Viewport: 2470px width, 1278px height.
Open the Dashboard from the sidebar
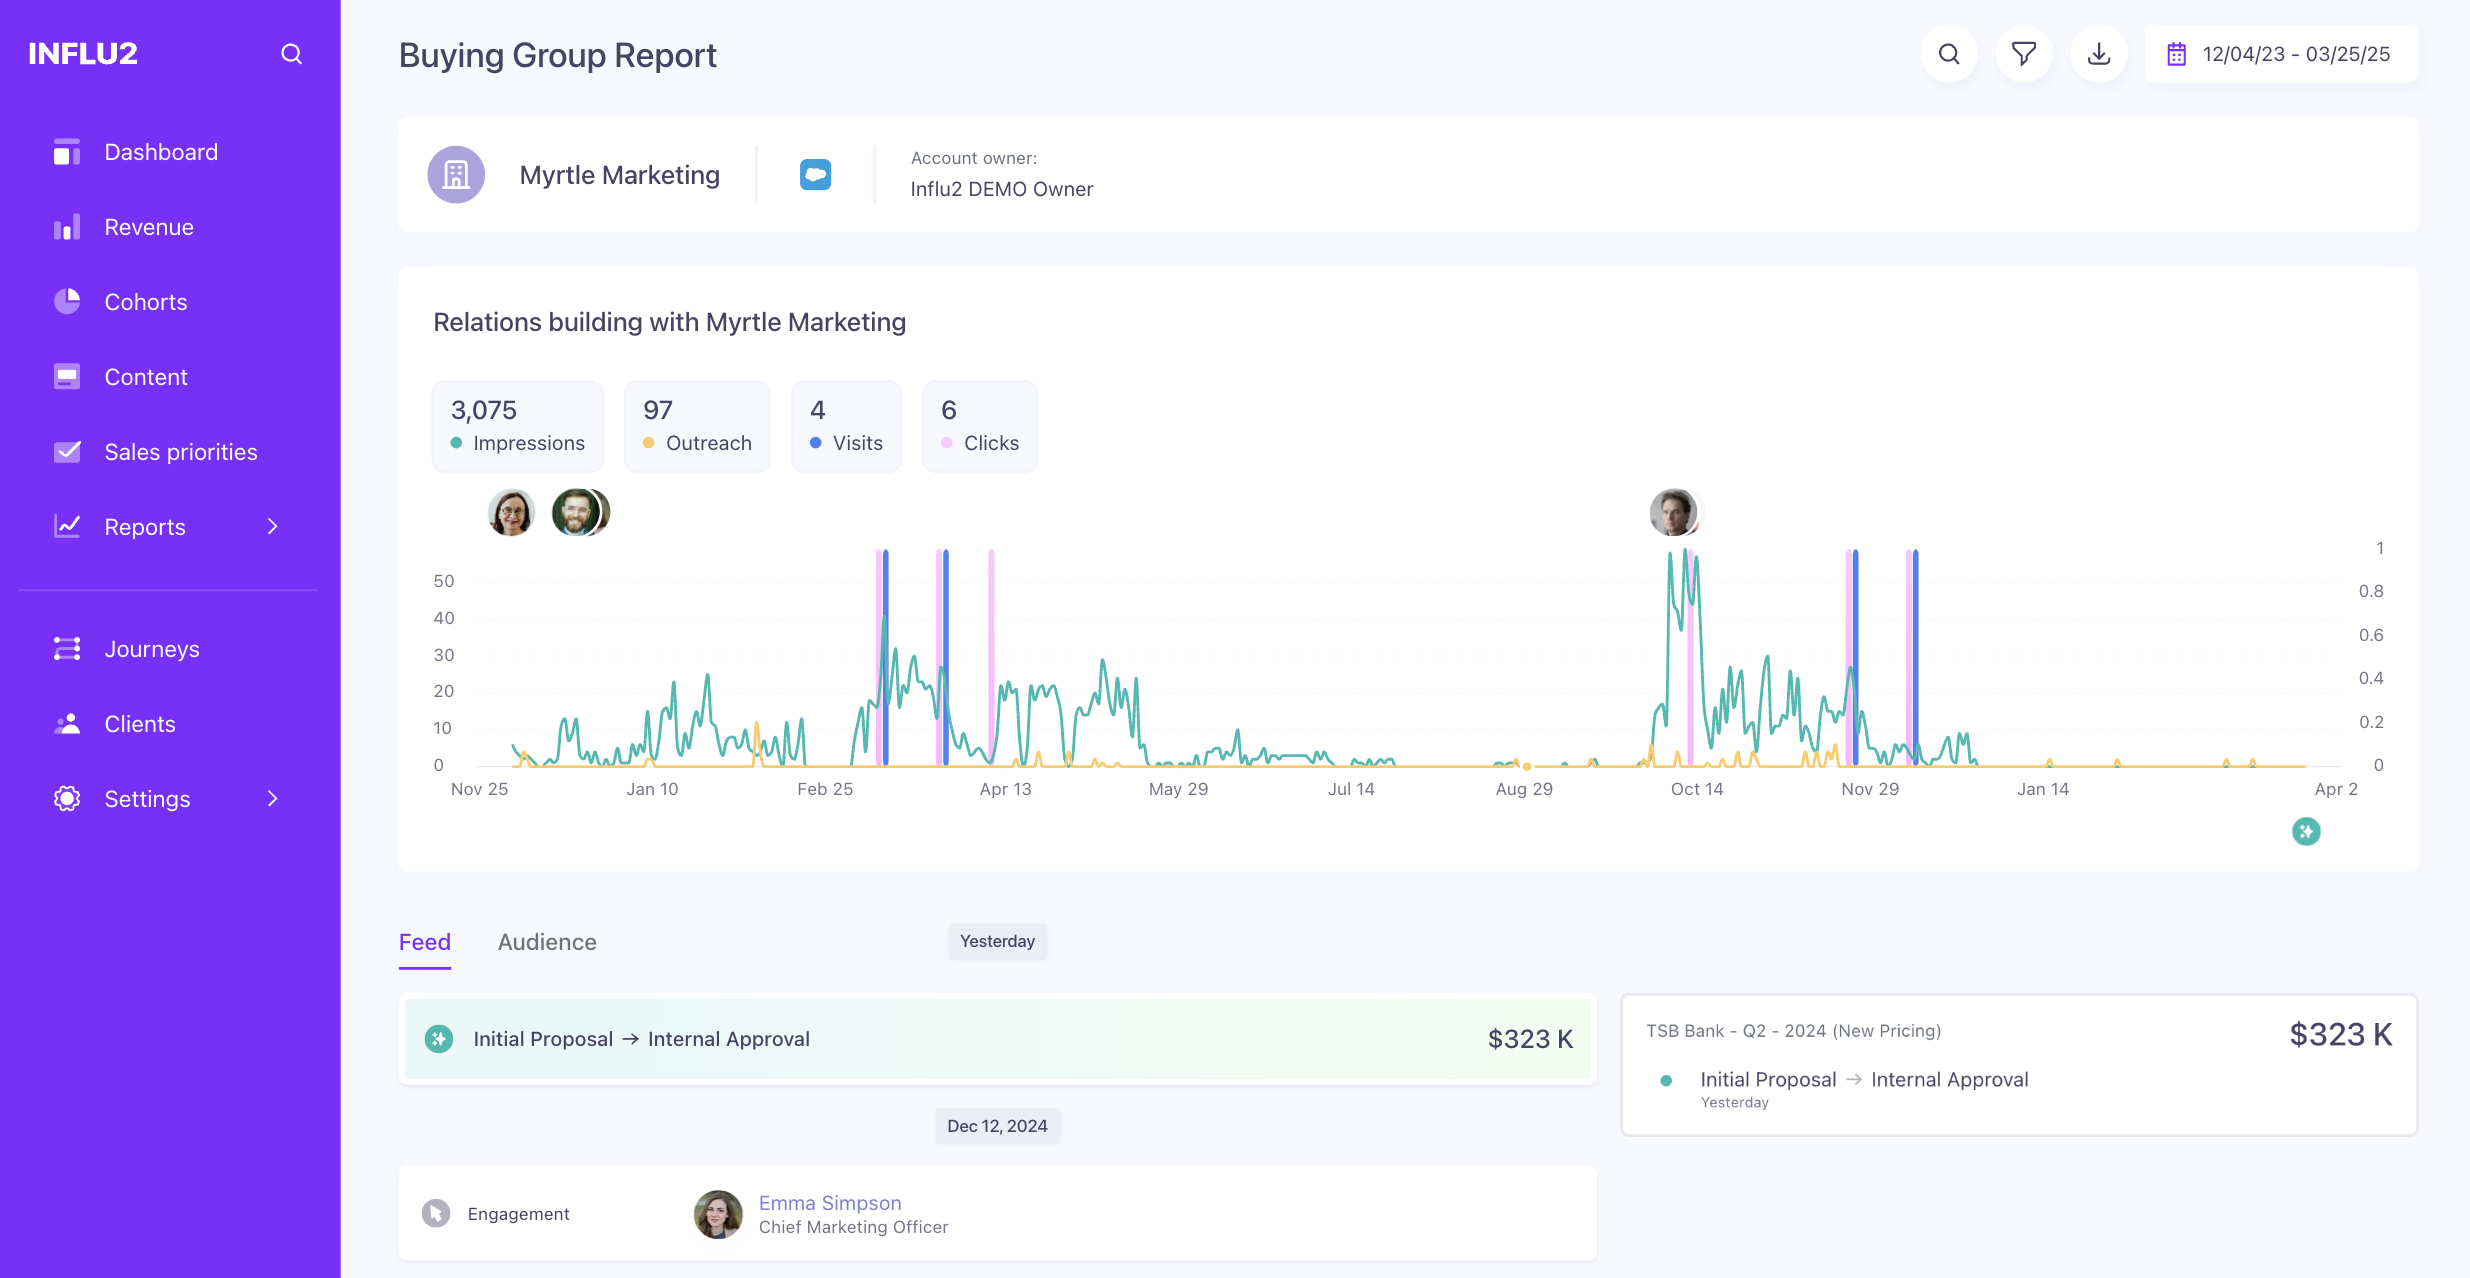coord(161,151)
